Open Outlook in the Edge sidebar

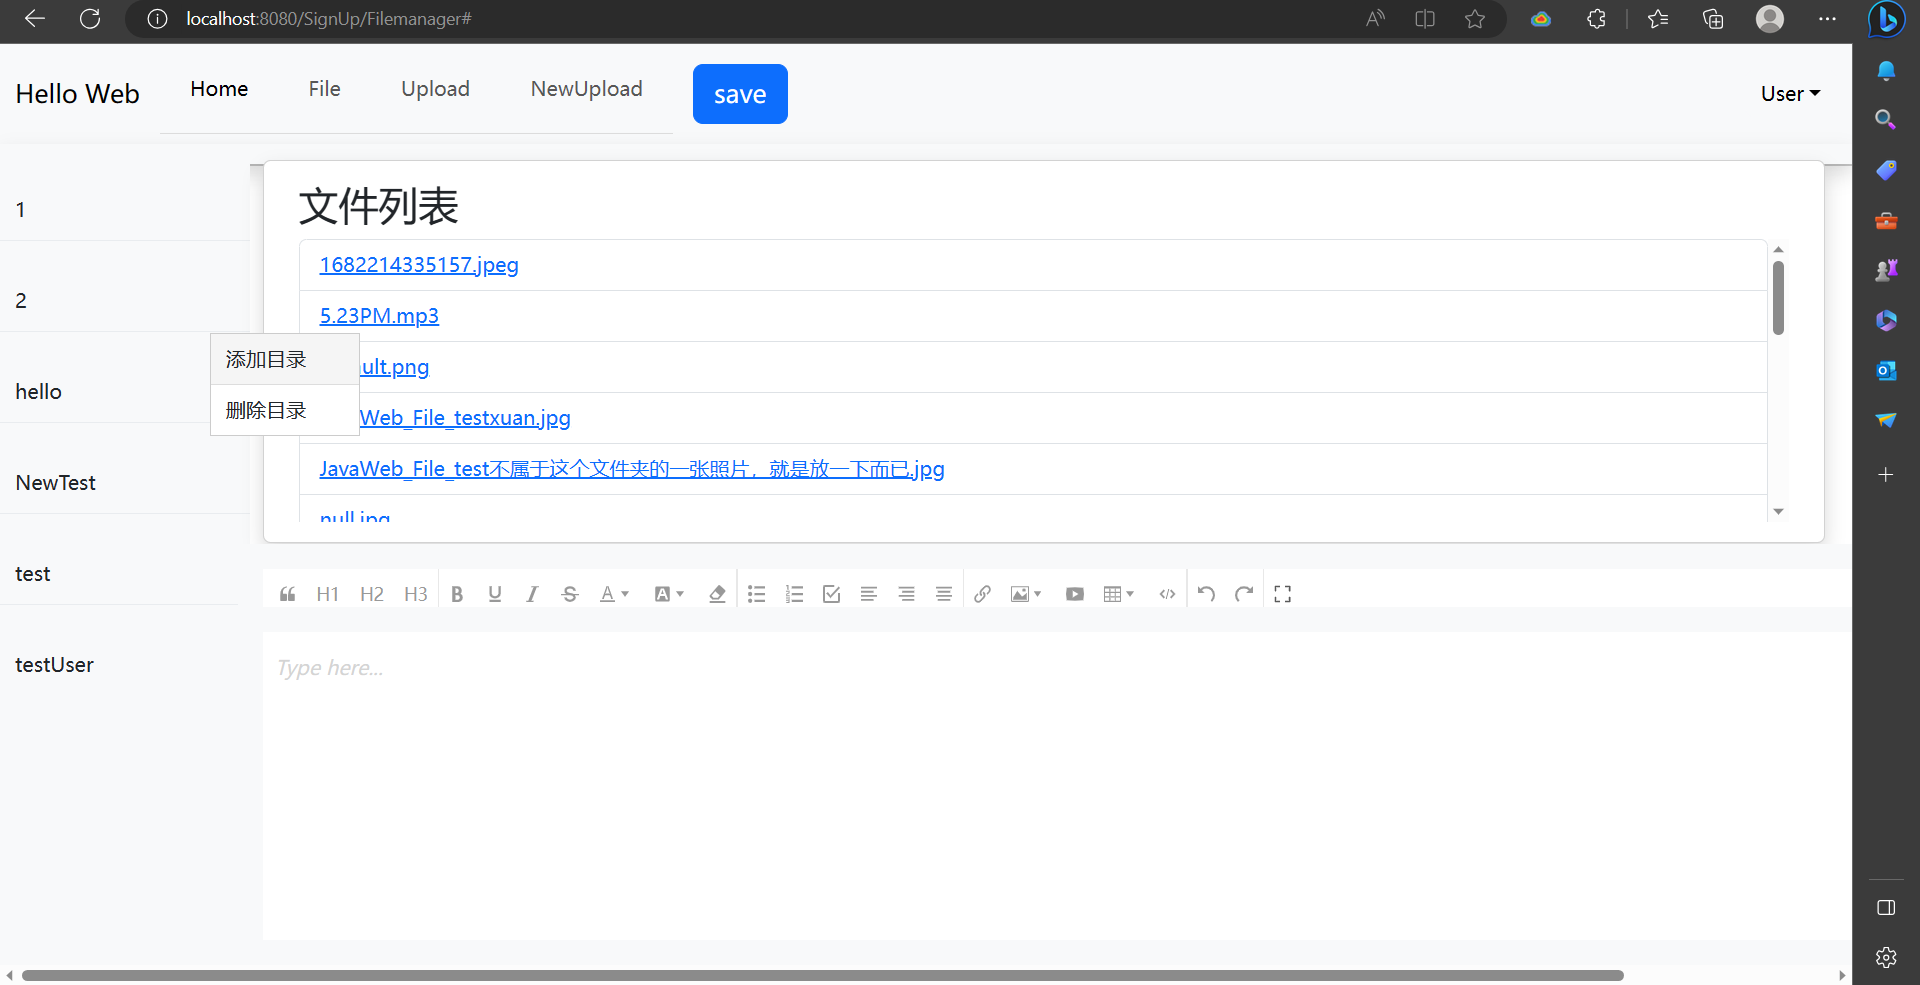pyautogui.click(x=1886, y=371)
